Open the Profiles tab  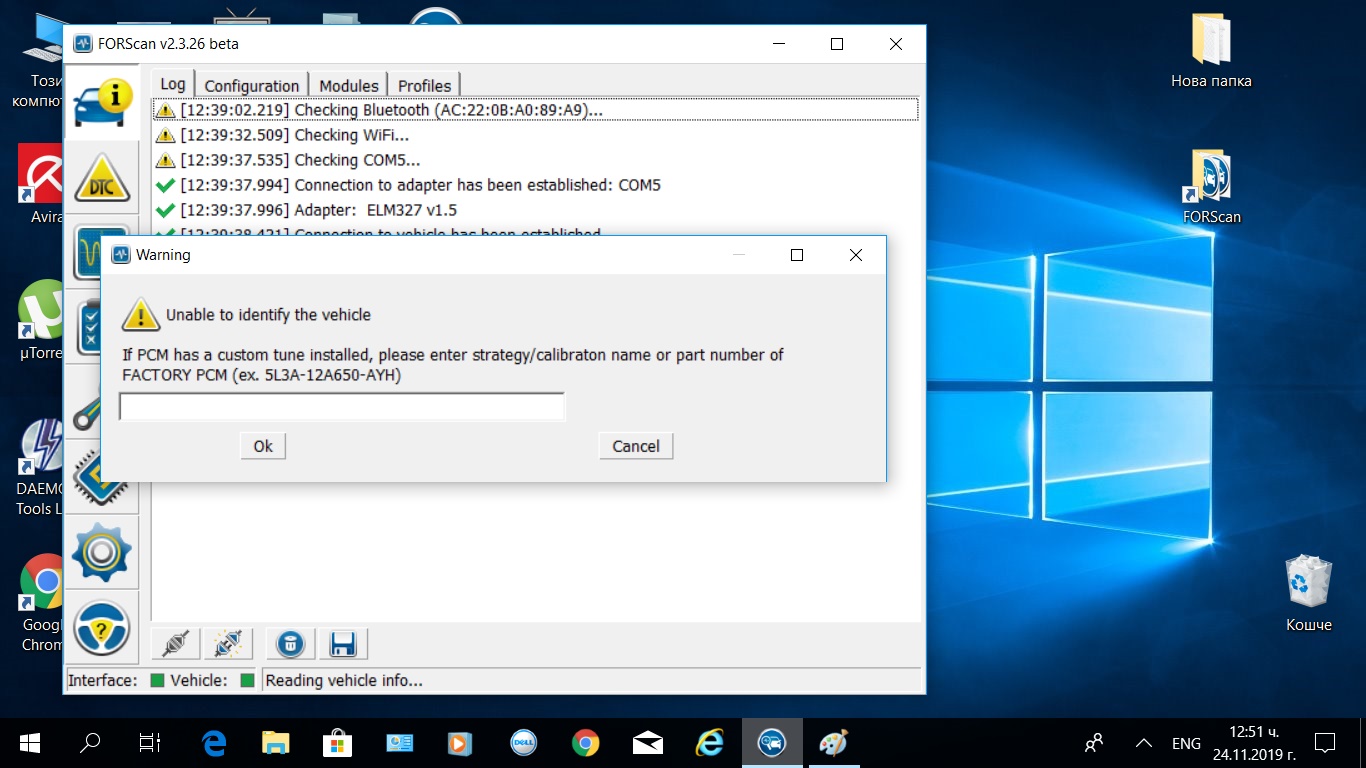tap(425, 86)
